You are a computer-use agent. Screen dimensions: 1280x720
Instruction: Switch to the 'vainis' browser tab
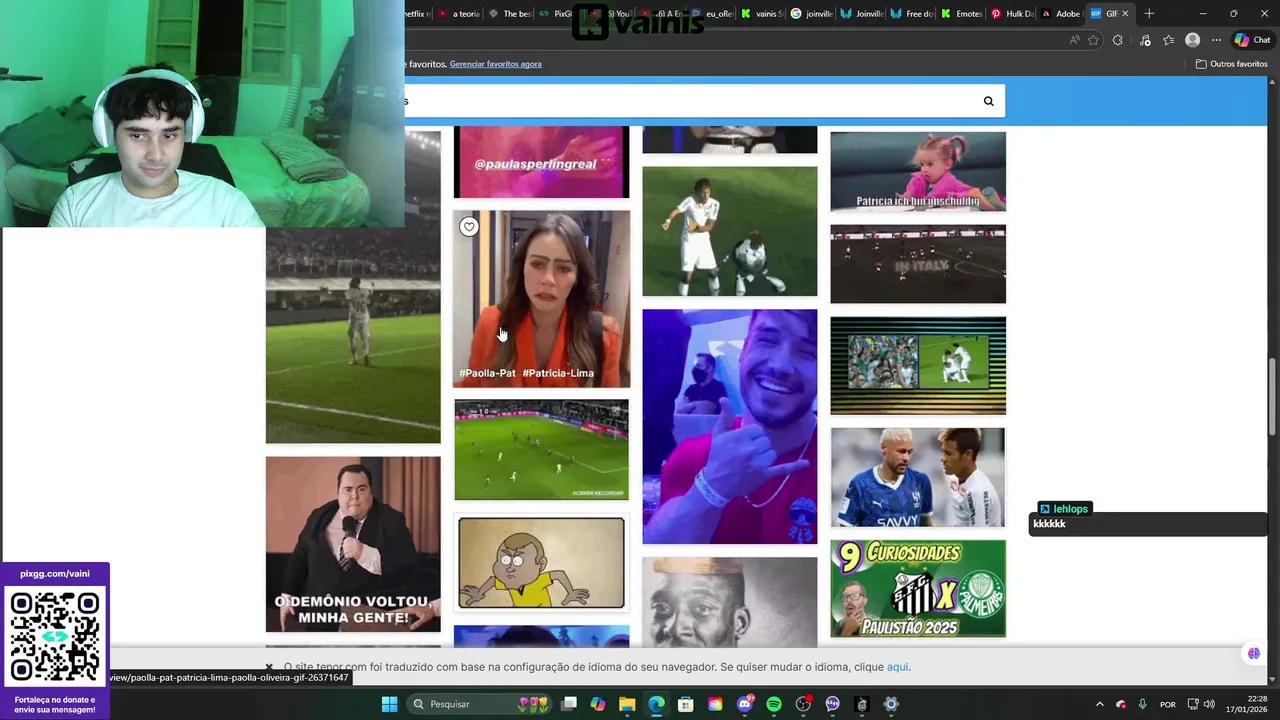[762, 14]
